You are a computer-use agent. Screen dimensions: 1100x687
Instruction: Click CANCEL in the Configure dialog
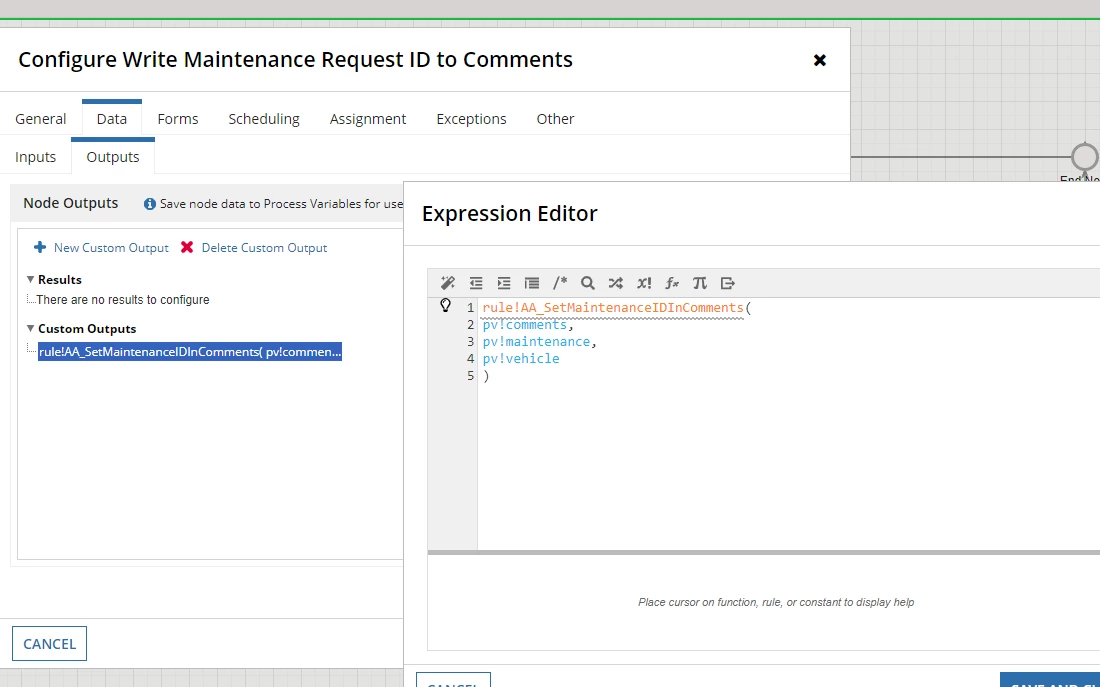(x=49, y=643)
